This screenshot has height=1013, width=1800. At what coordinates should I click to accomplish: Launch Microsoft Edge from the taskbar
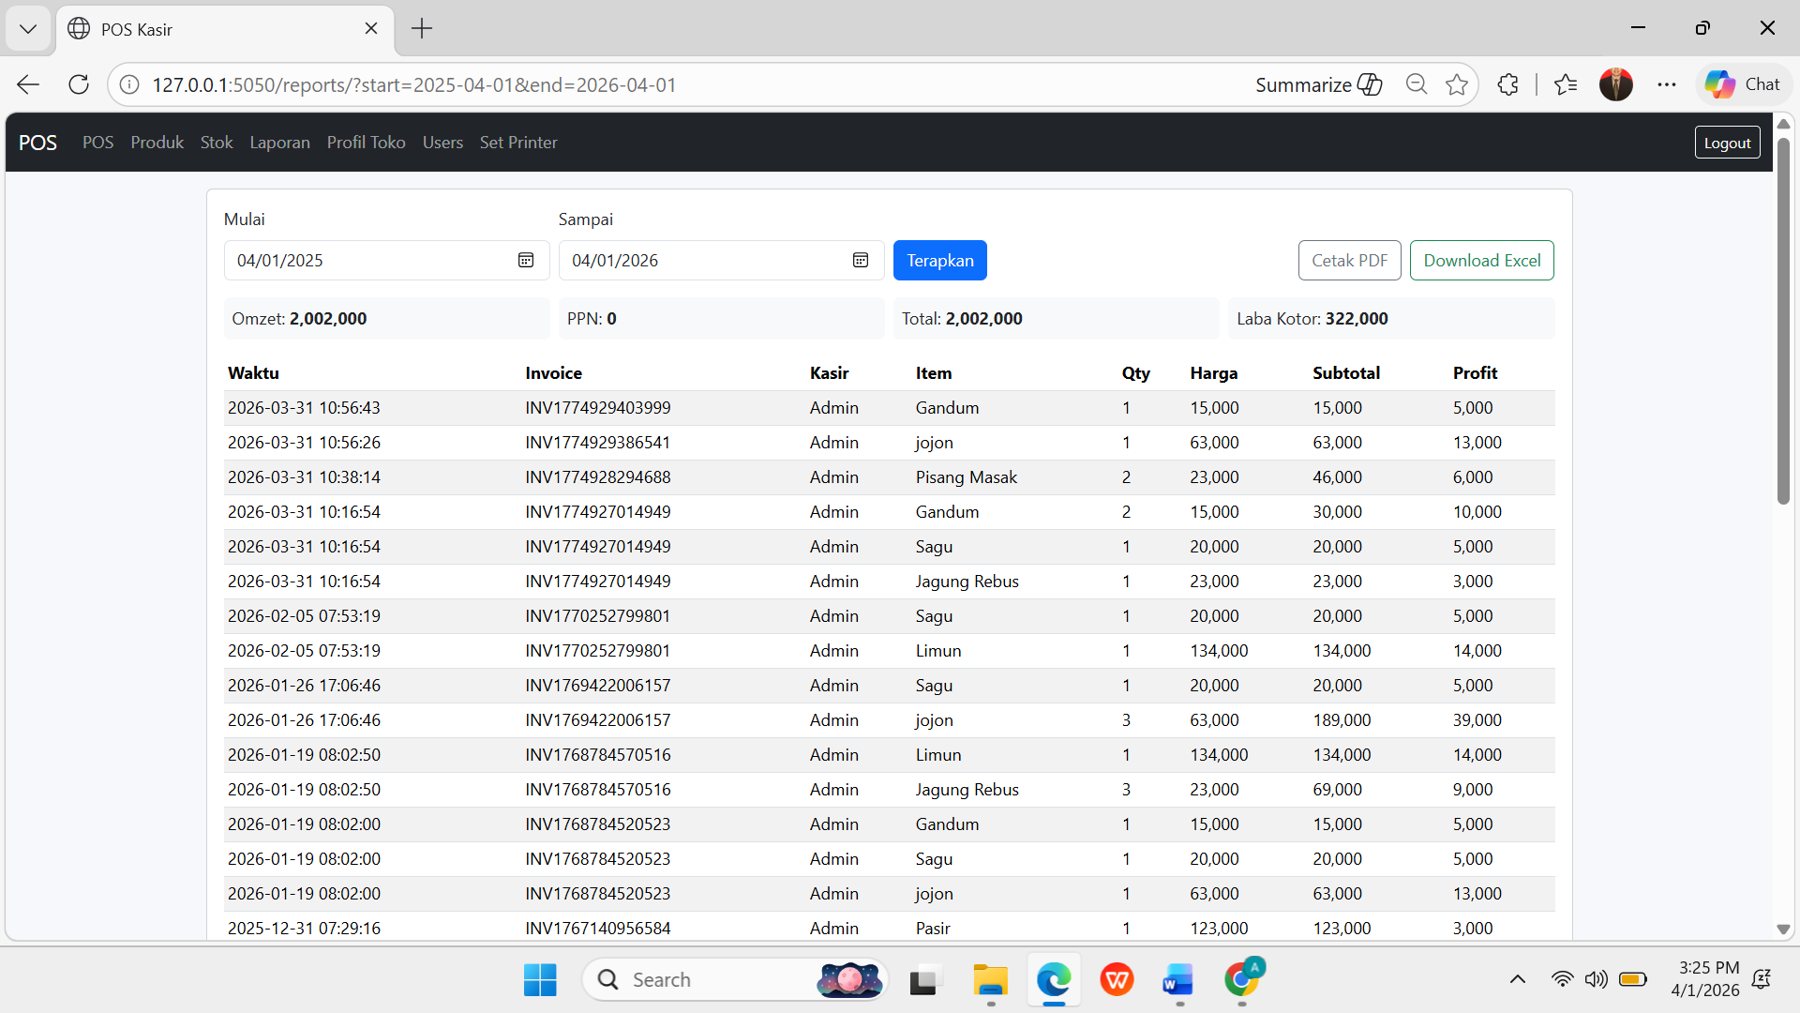click(1053, 980)
